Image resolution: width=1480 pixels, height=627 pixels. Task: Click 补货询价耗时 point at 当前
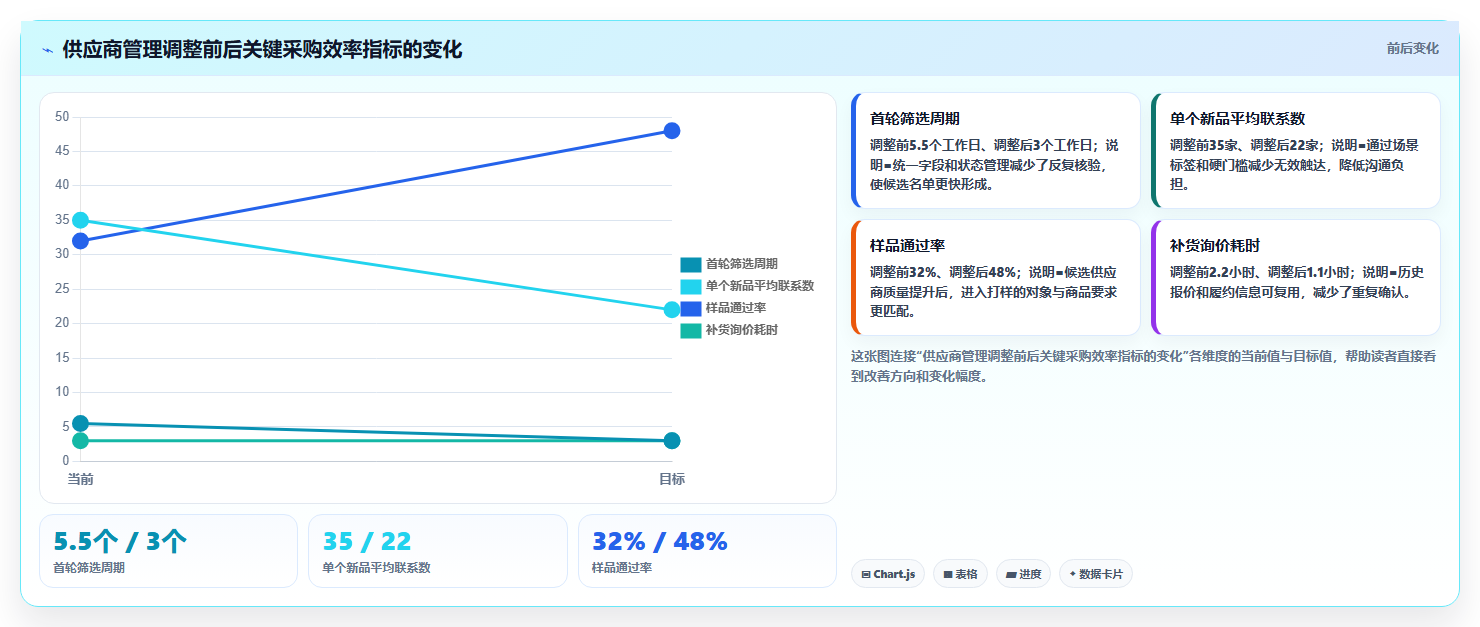point(81,440)
